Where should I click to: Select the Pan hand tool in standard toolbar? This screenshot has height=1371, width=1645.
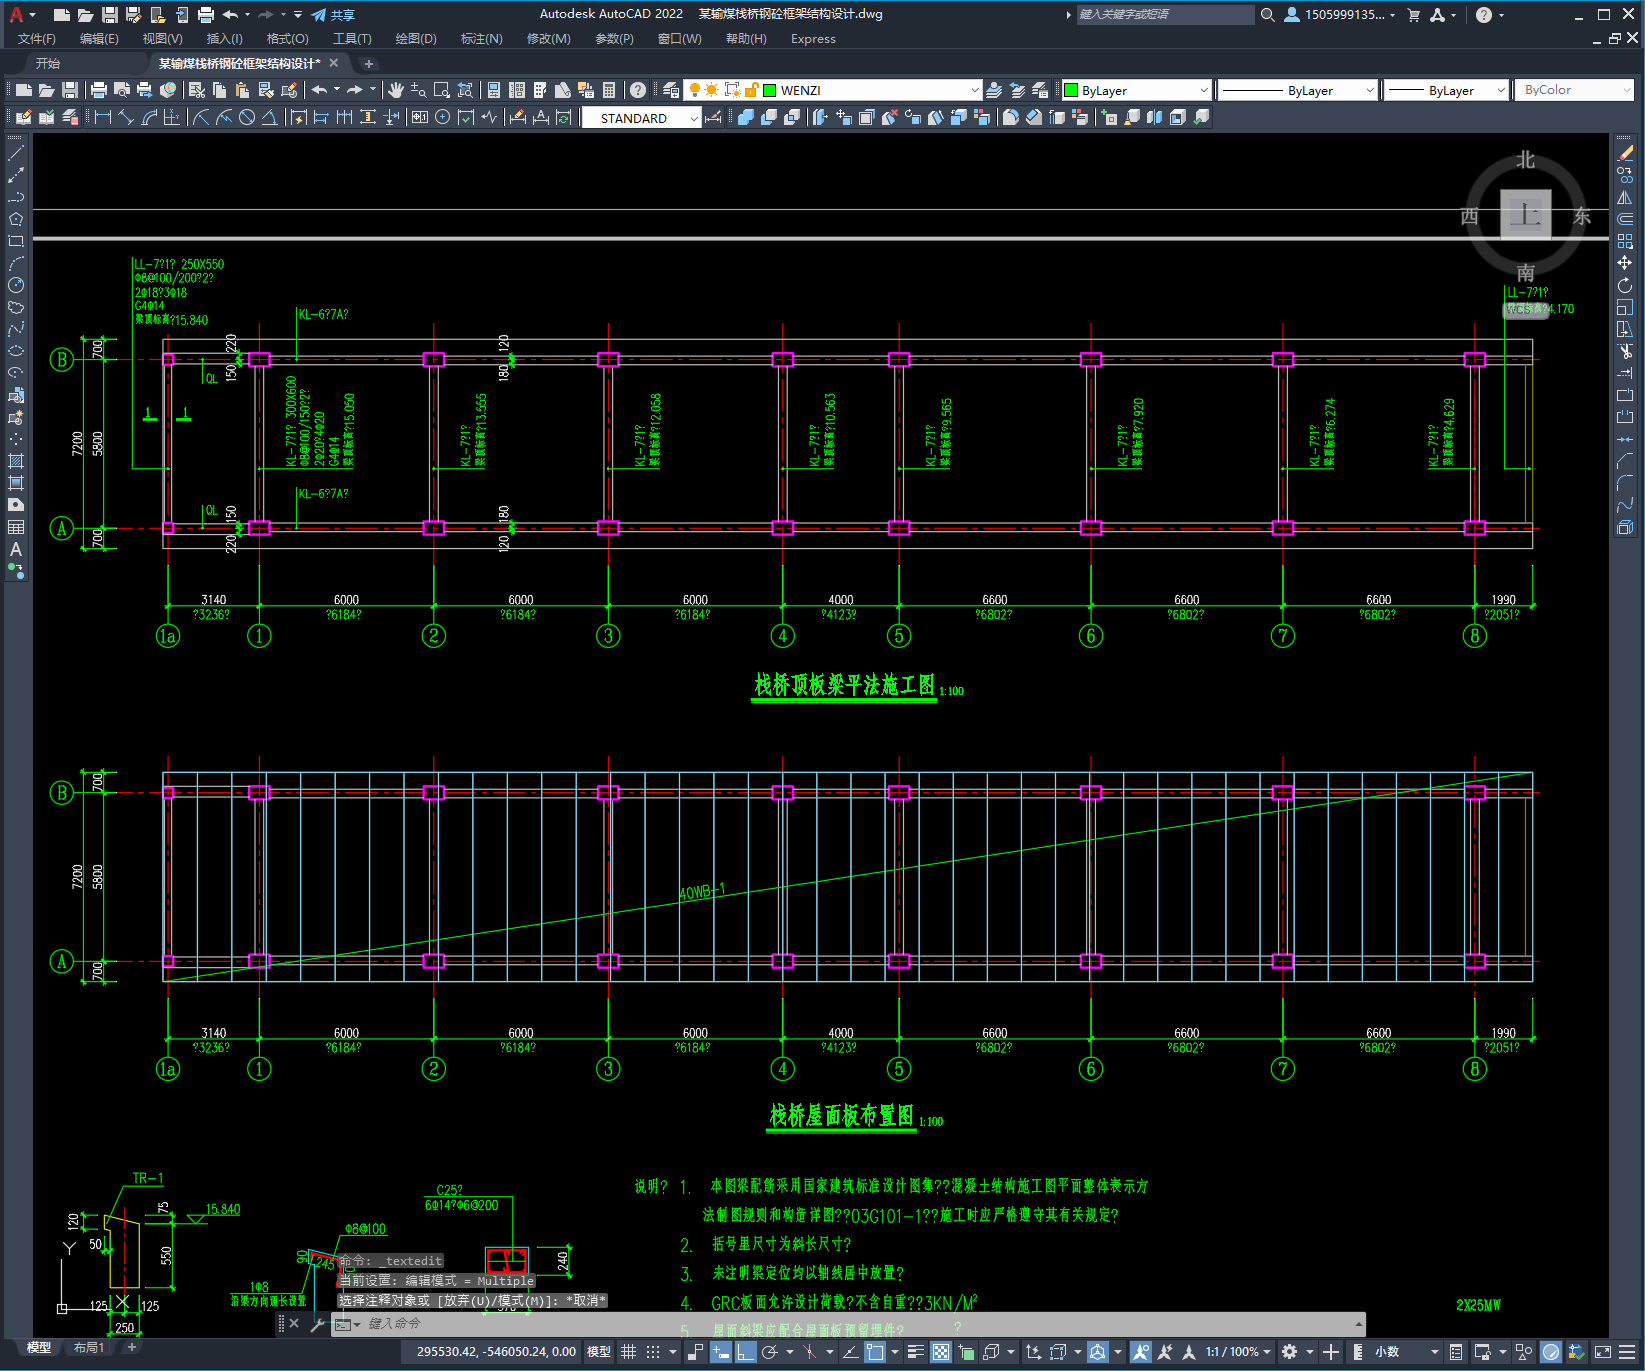[x=396, y=90]
